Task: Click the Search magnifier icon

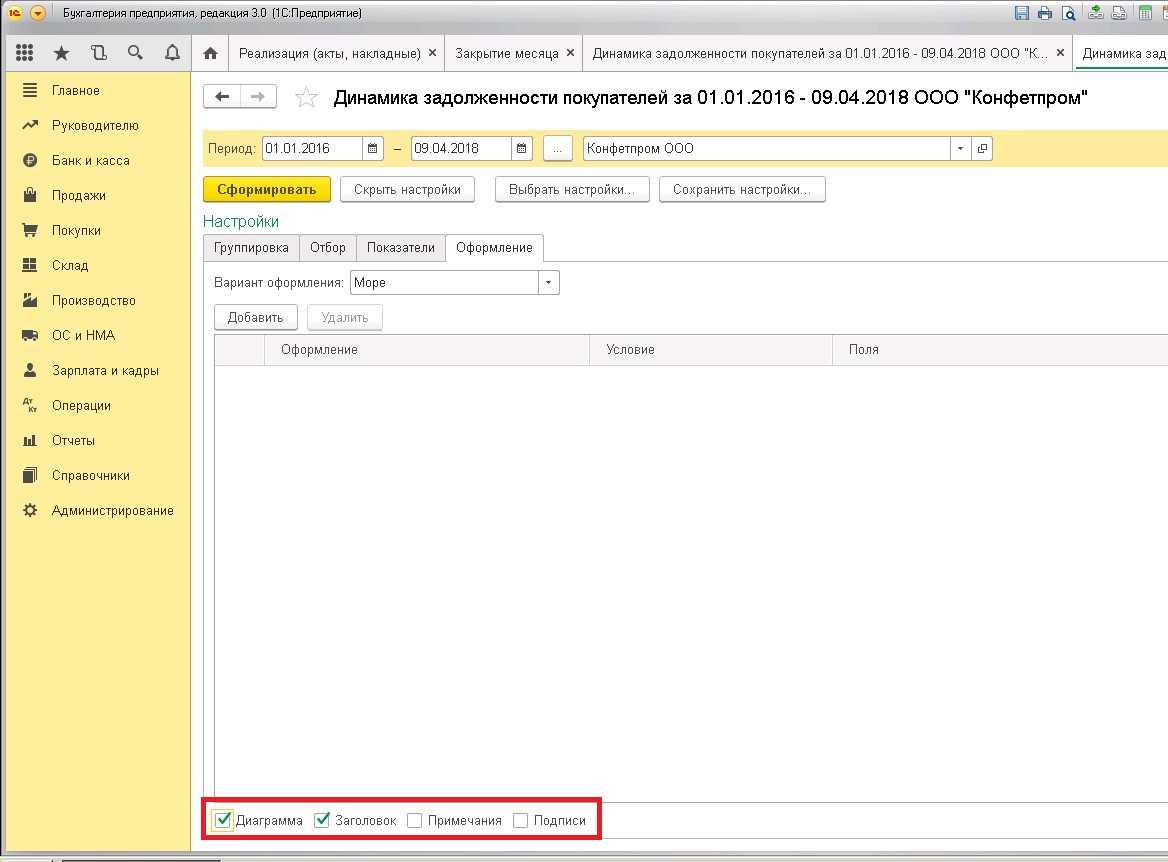Action: click(135, 53)
